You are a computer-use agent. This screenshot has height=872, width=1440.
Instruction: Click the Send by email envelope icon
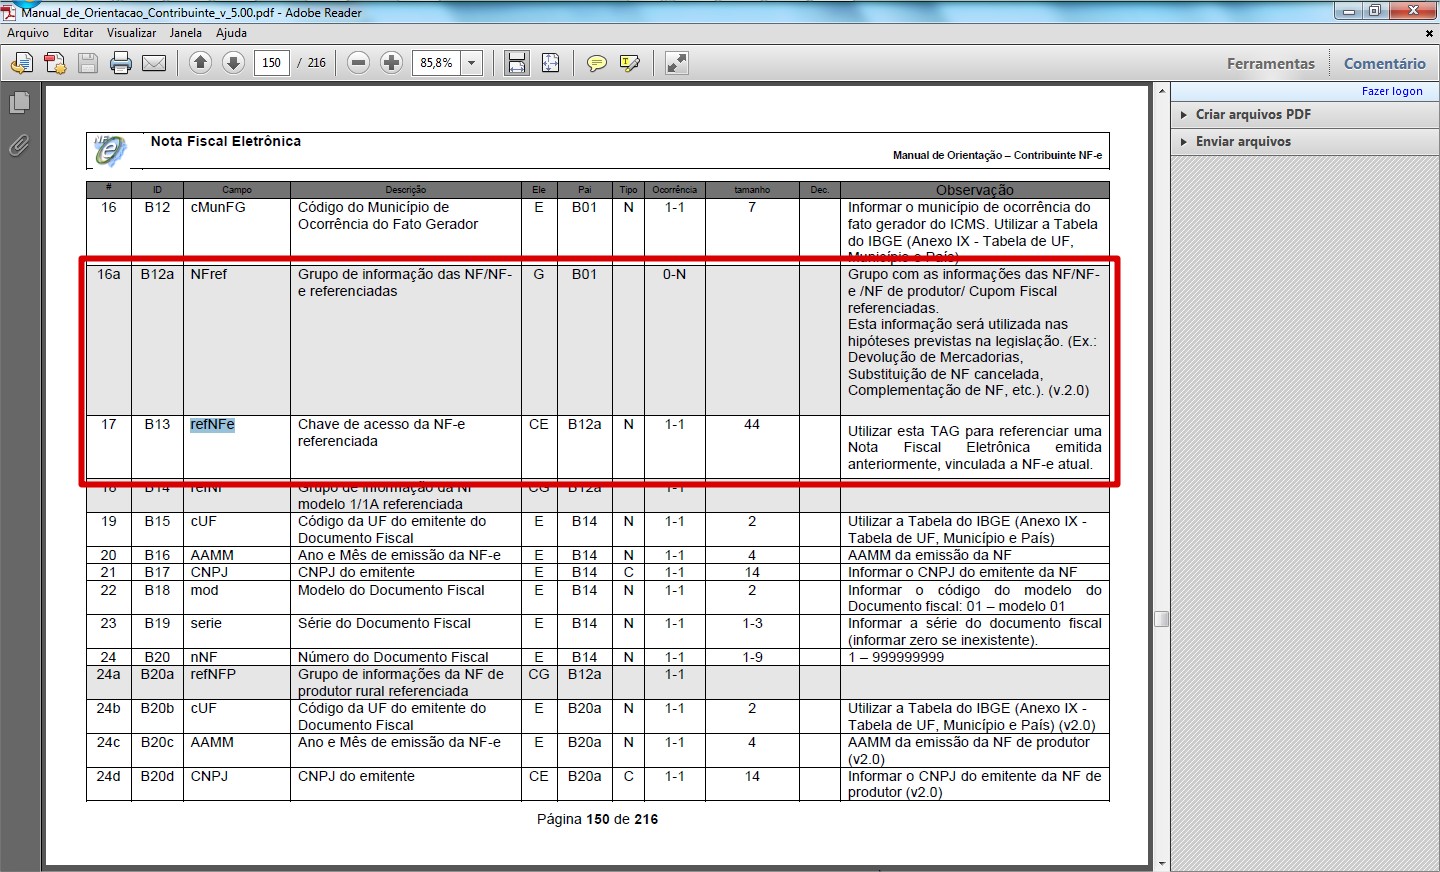click(x=154, y=63)
